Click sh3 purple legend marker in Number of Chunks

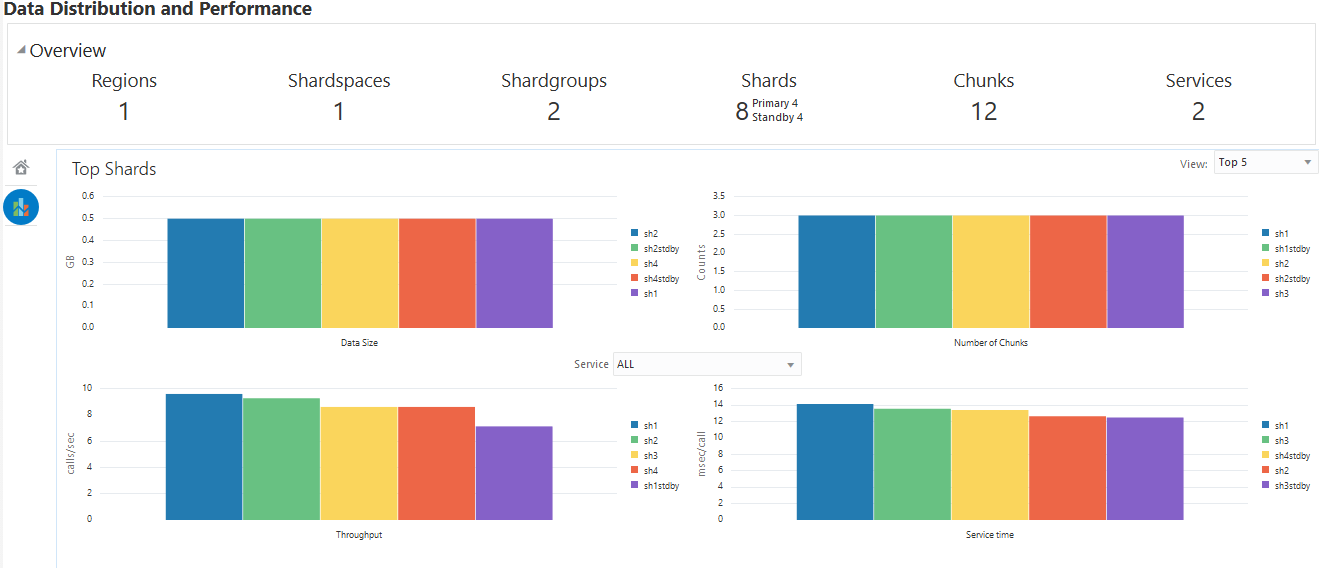pyautogui.click(x=1265, y=293)
